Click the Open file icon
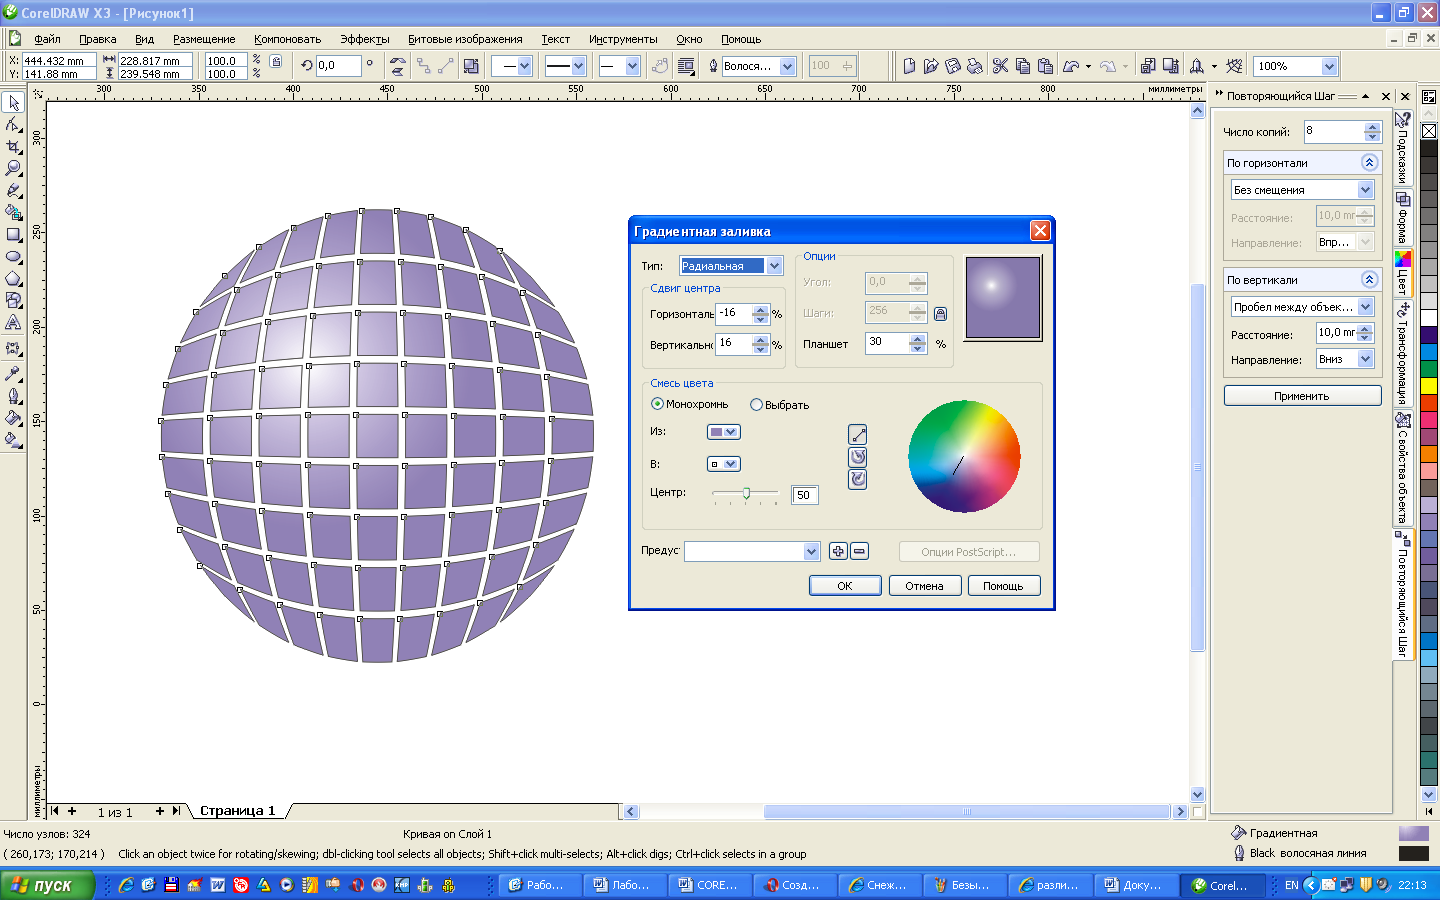The image size is (1440, 900). click(931, 66)
